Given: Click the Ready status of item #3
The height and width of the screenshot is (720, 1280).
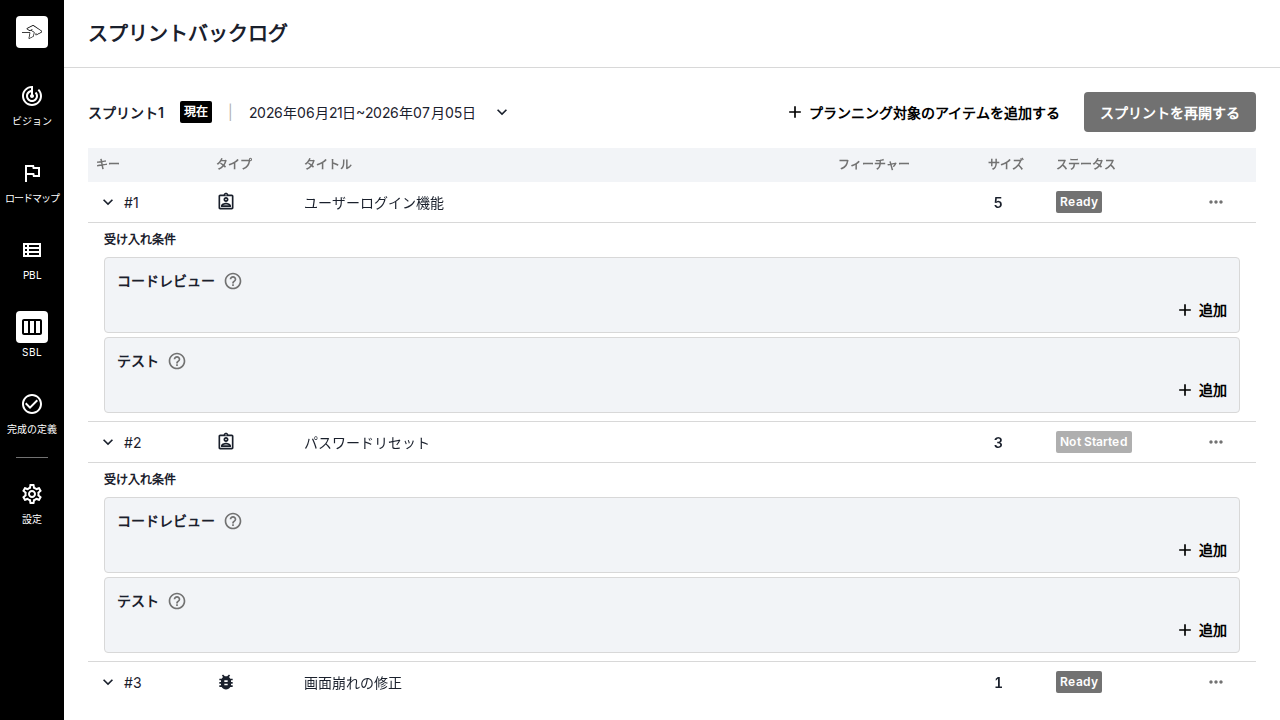Looking at the screenshot, I should (1079, 682).
